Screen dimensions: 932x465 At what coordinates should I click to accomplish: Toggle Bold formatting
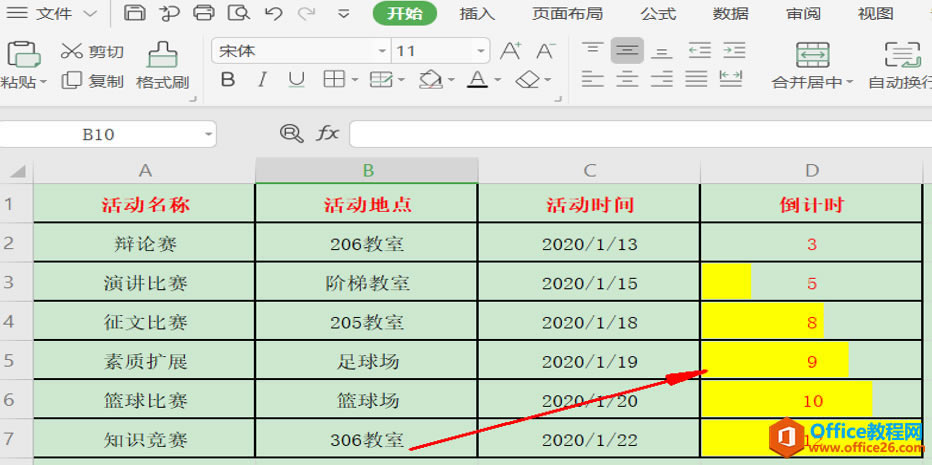pos(228,80)
